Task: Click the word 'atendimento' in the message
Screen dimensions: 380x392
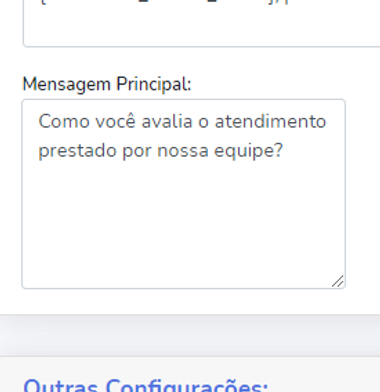Action: pos(270,121)
